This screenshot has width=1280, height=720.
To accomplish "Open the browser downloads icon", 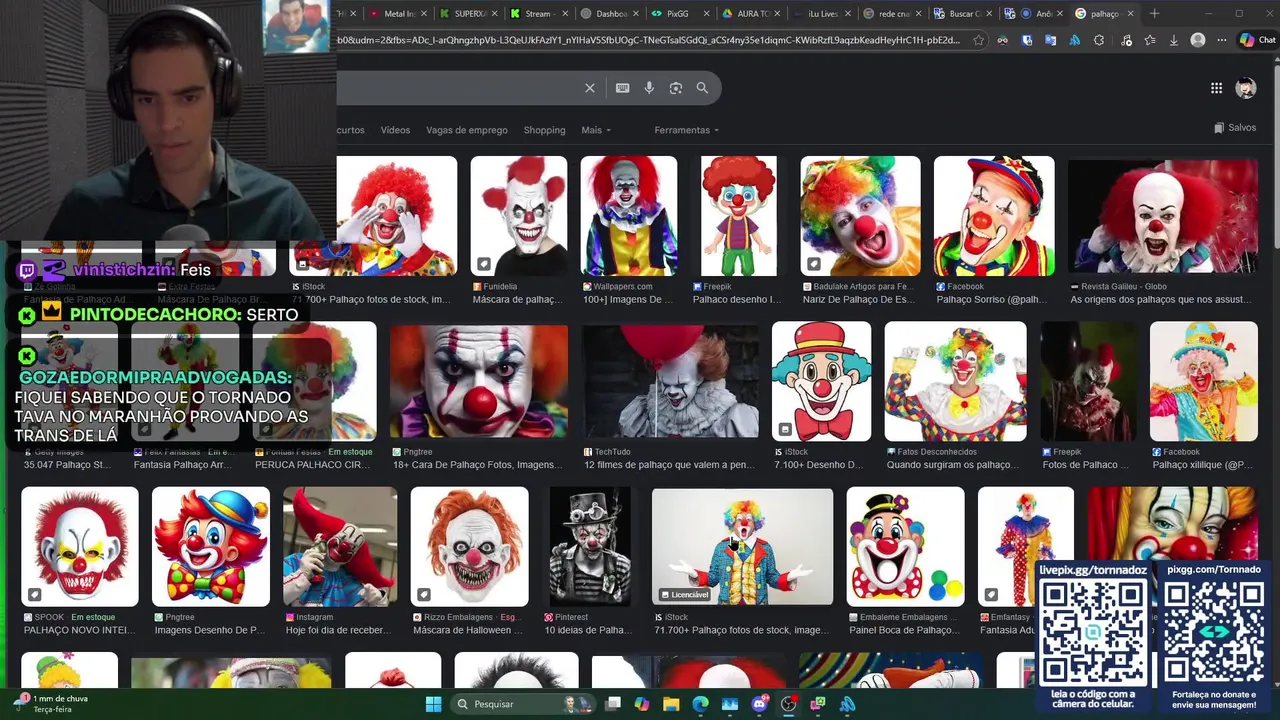I will coord(1174,40).
